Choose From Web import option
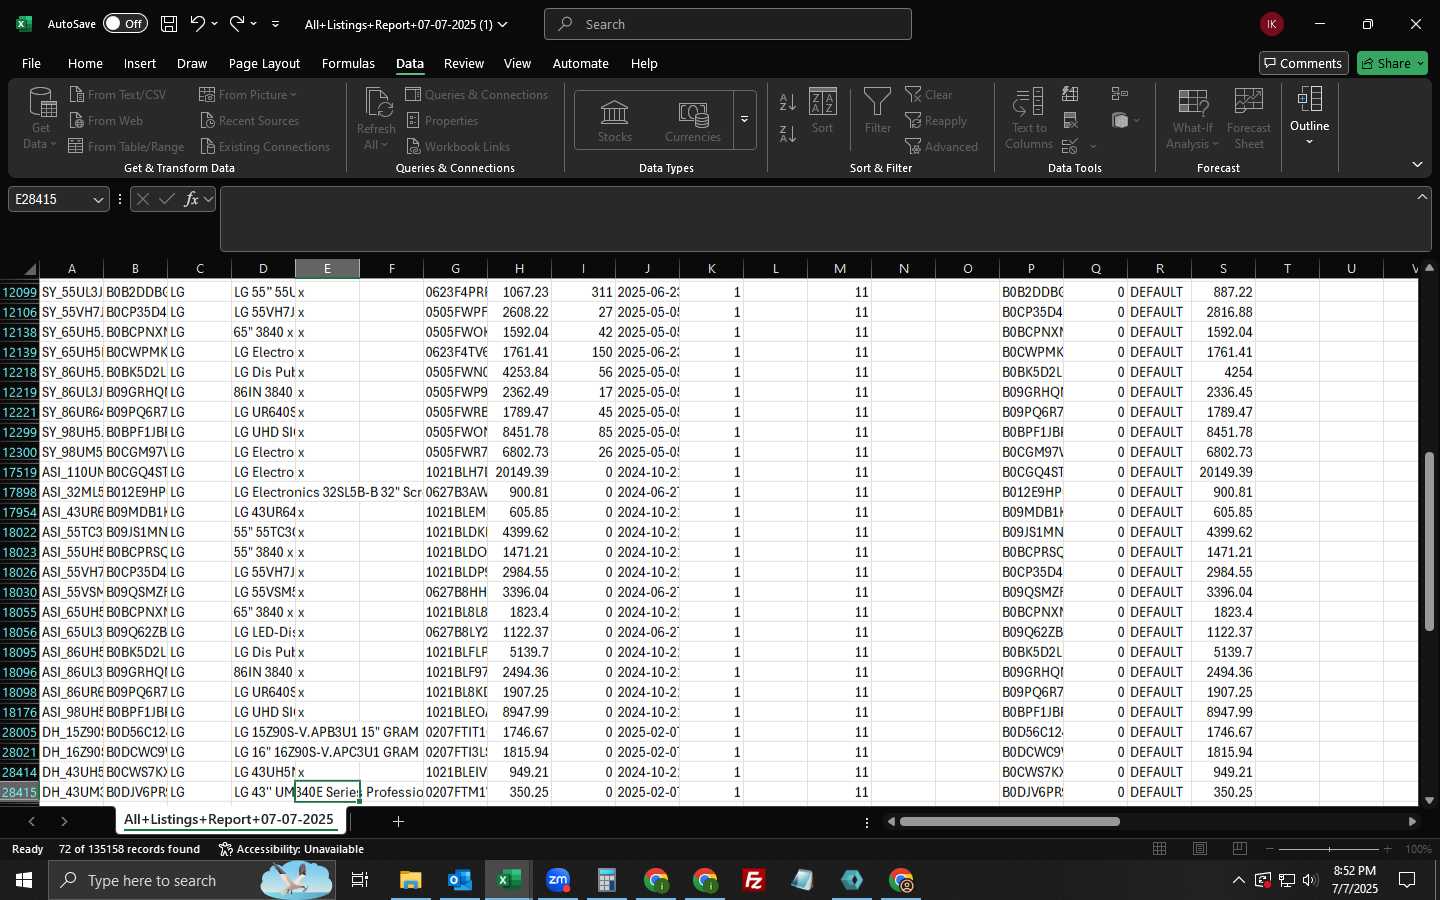Image resolution: width=1440 pixels, height=900 pixels. [106, 120]
